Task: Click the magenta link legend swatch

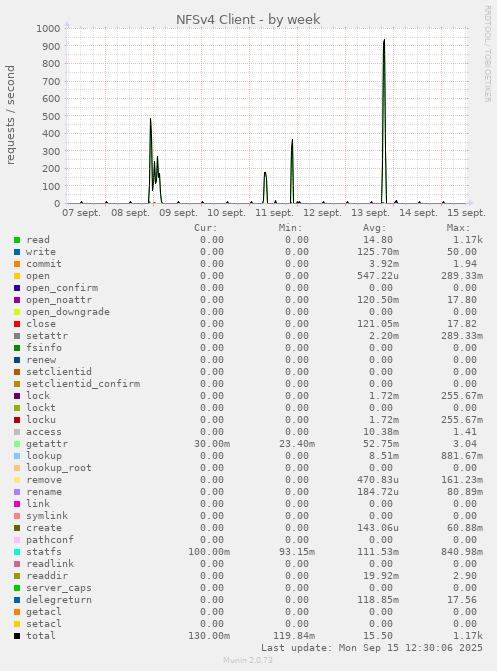Action: (17, 504)
